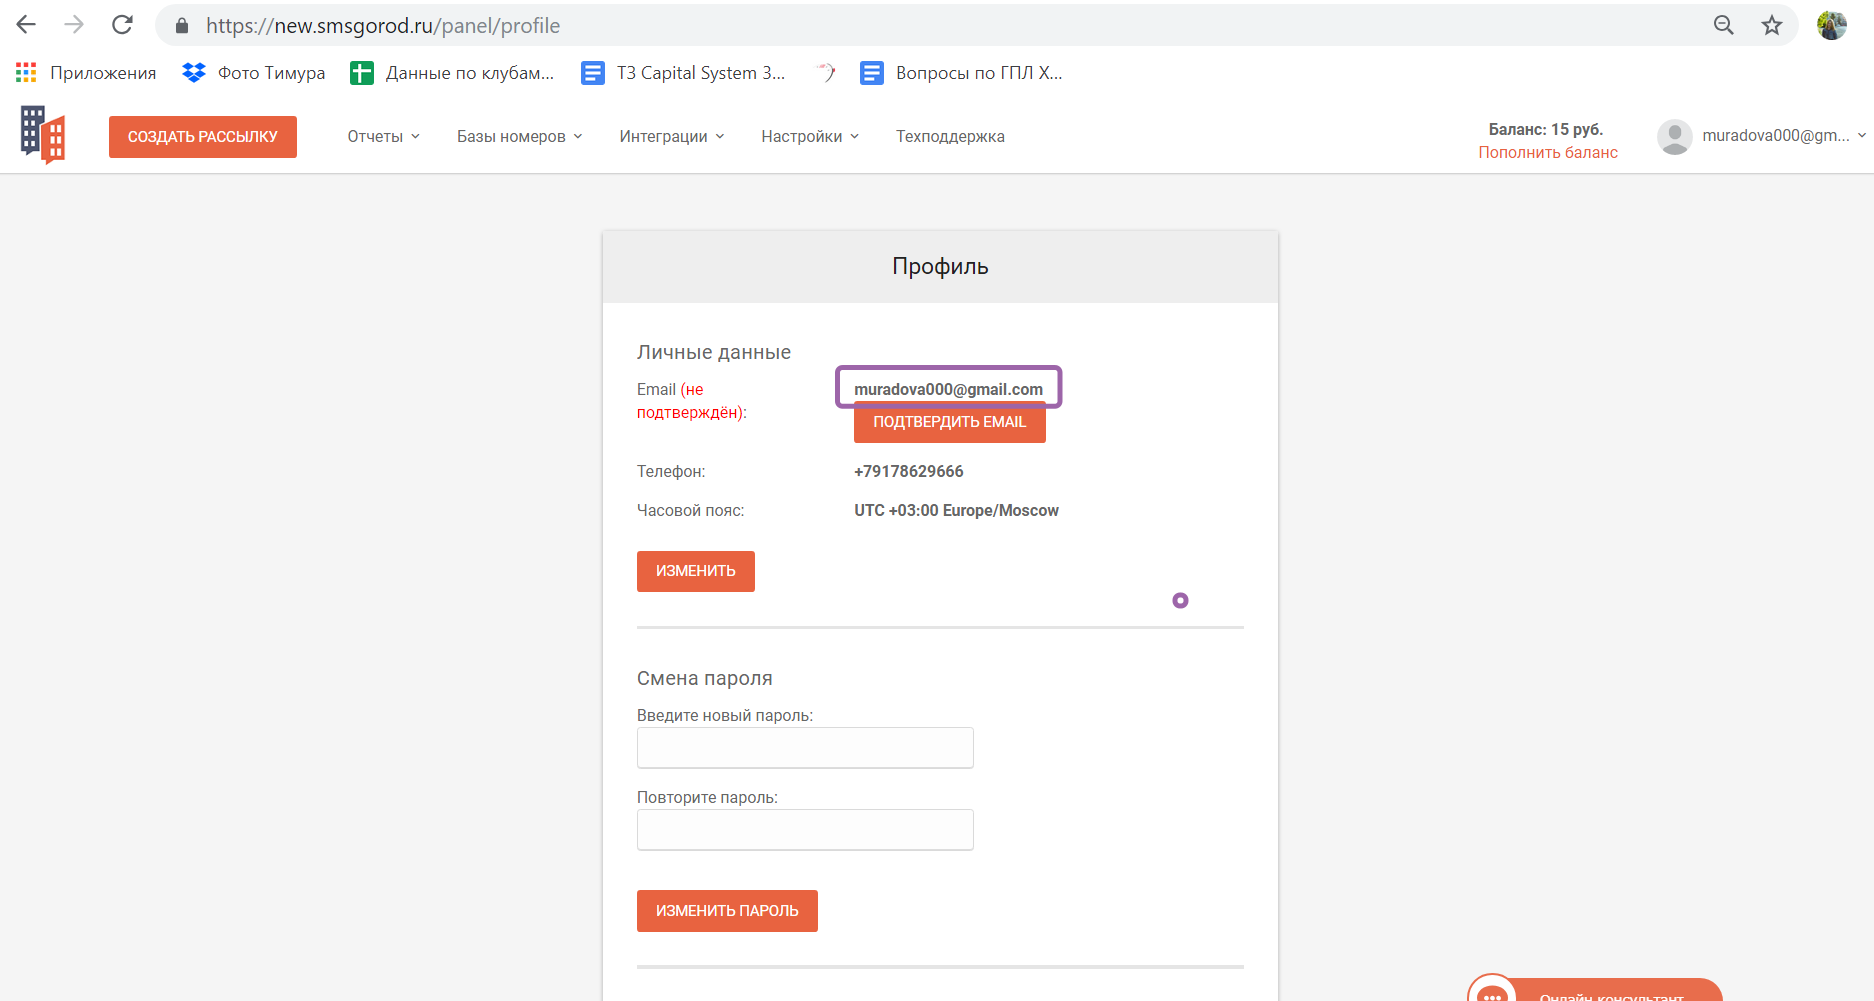Viewport: 1874px width, 1001px height.
Task: Focus the new password input field
Action: 805,748
